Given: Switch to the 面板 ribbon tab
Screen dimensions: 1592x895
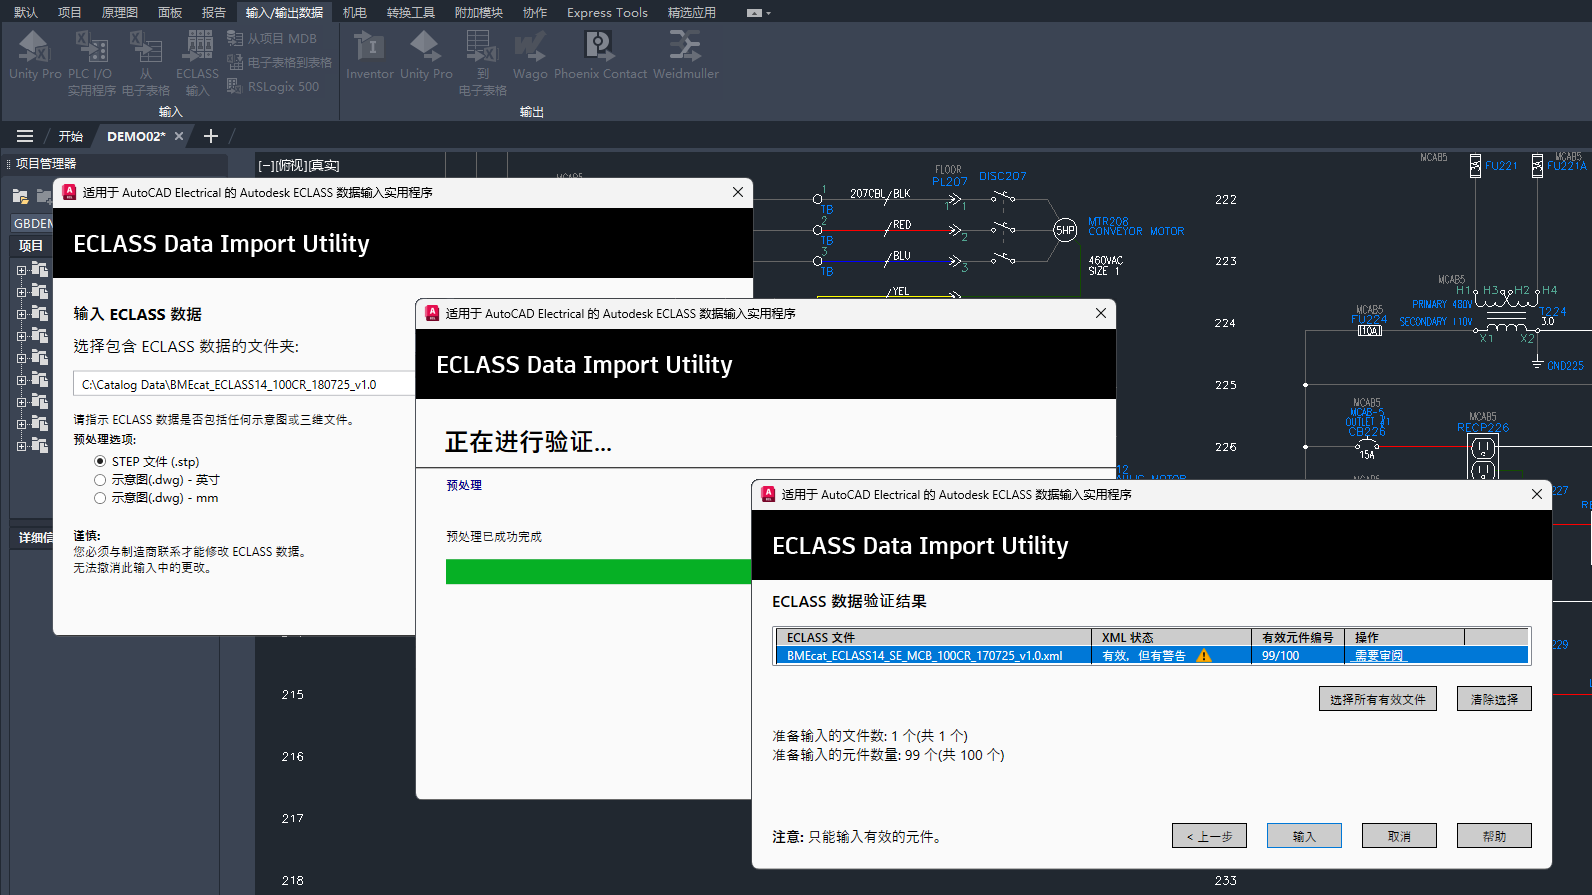Looking at the screenshot, I should (x=170, y=13).
